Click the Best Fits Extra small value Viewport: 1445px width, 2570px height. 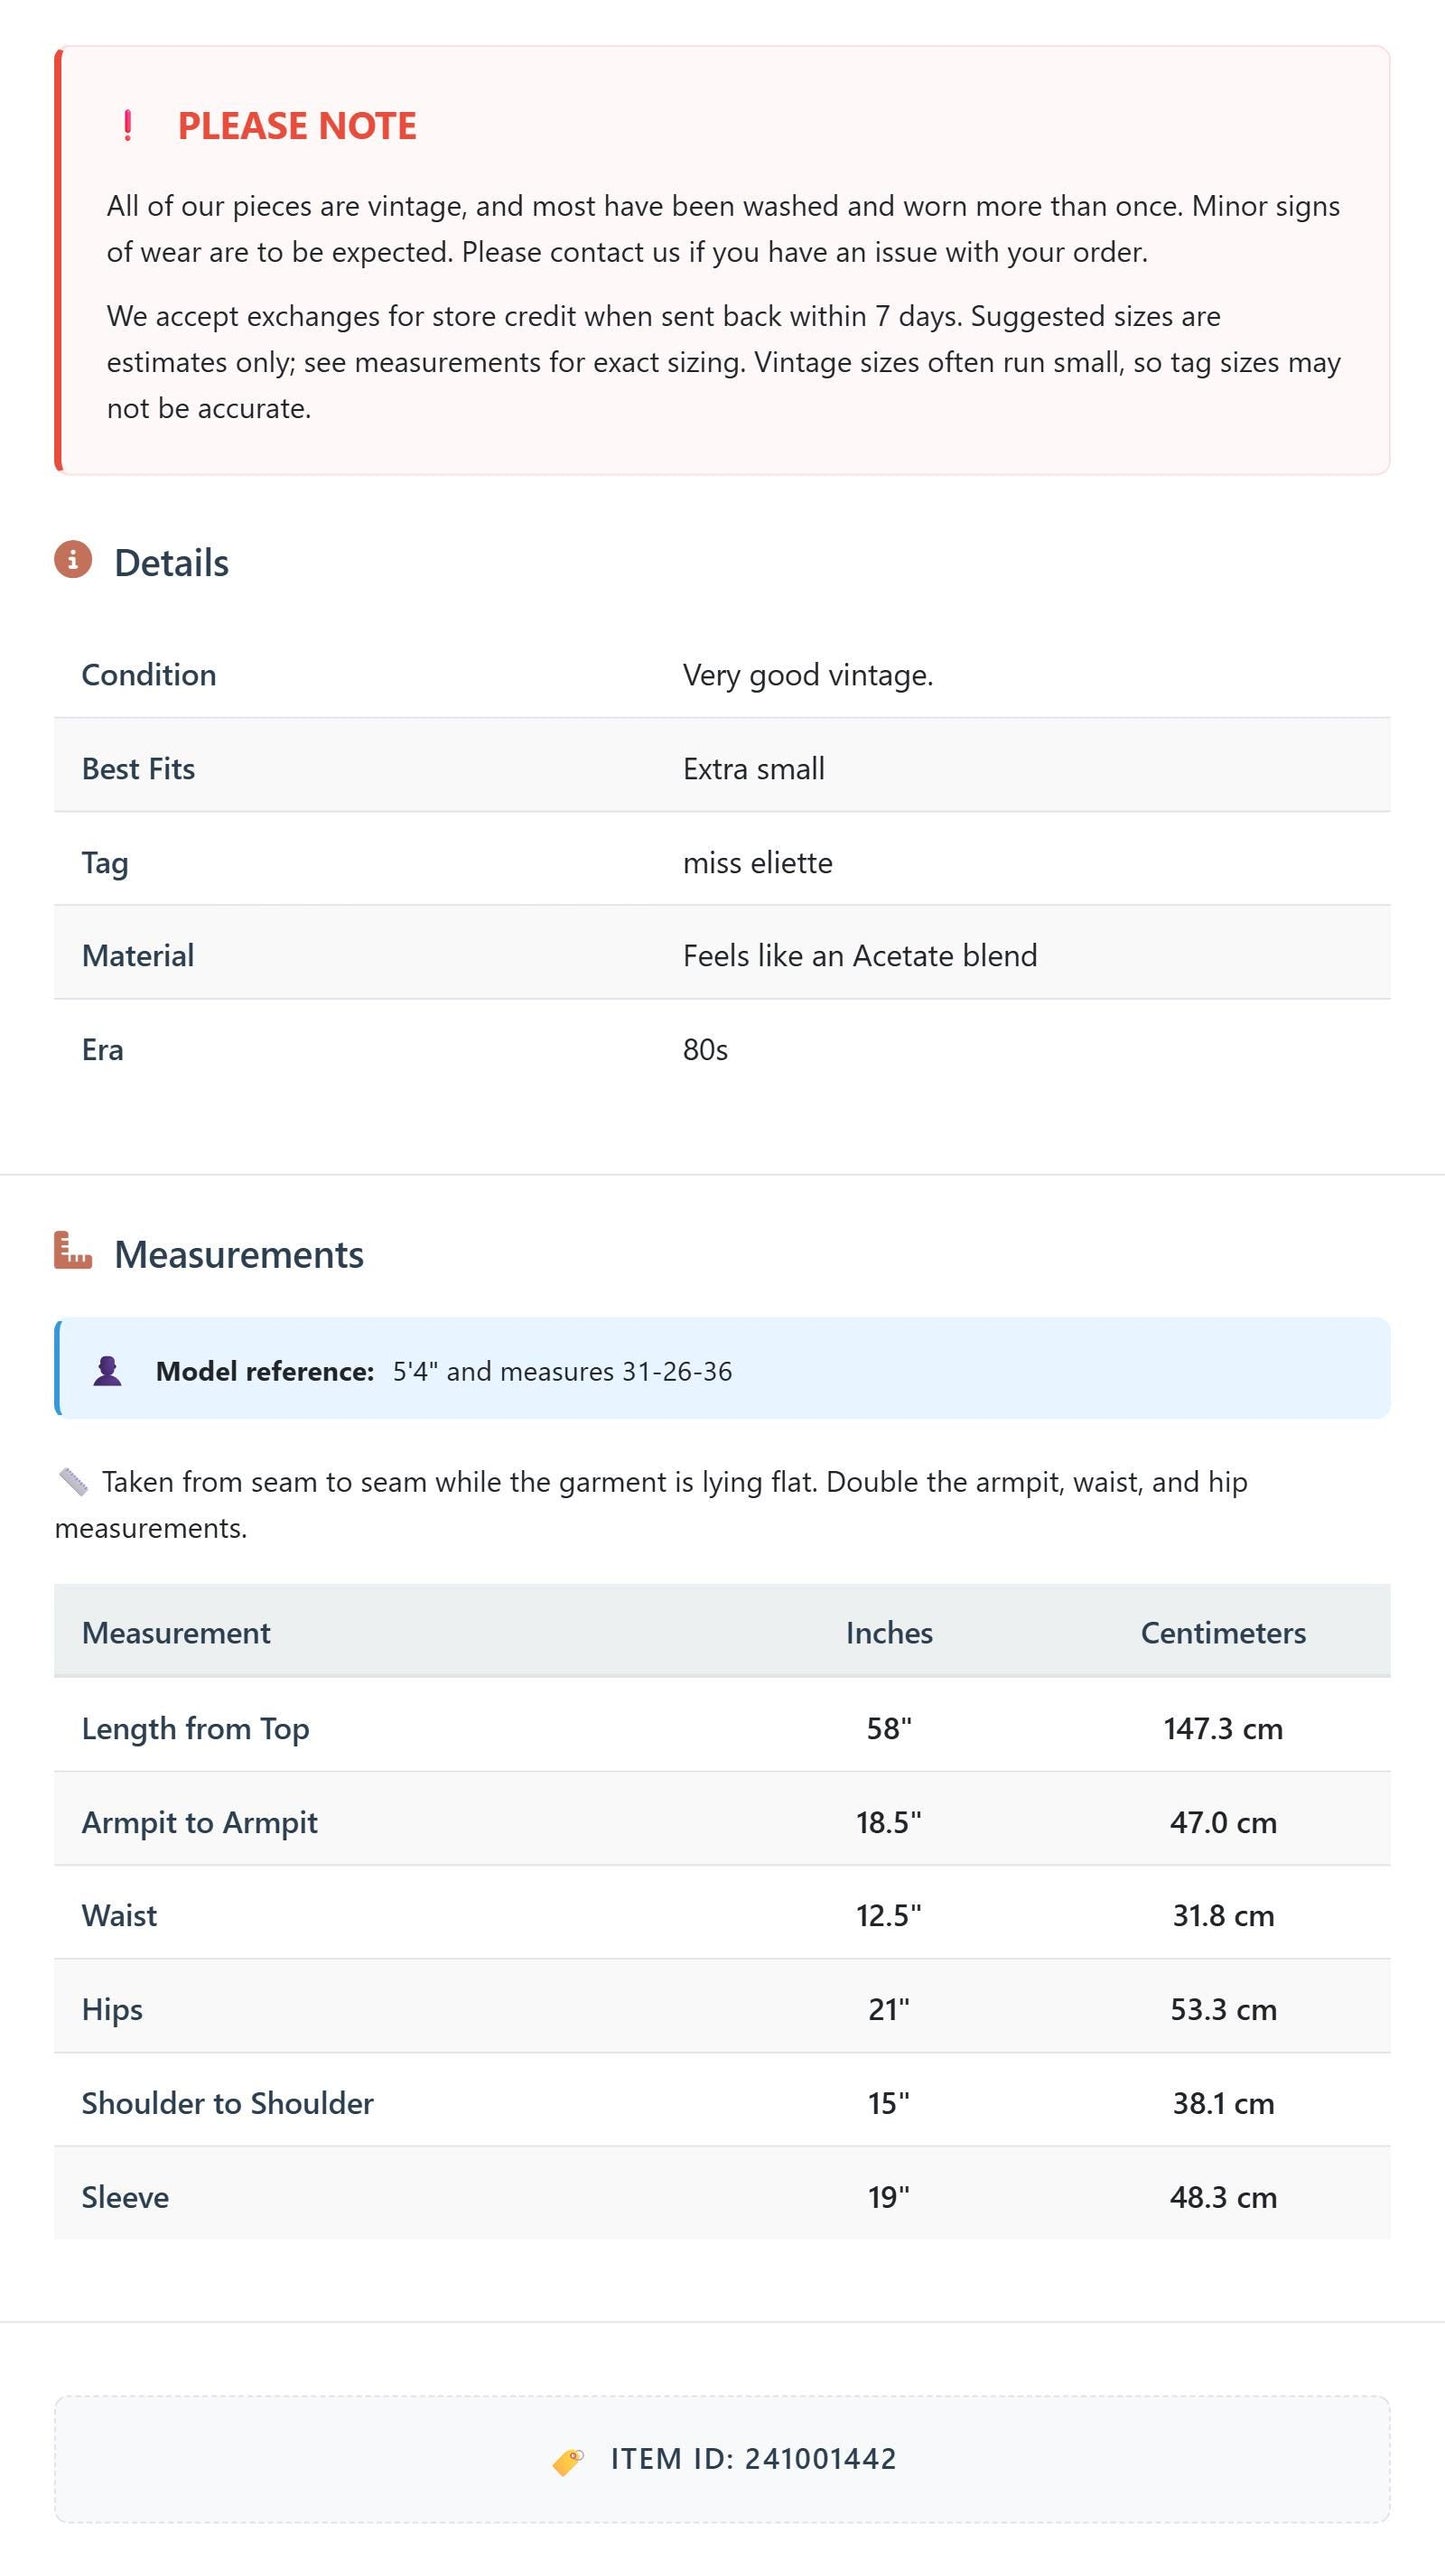coord(754,769)
